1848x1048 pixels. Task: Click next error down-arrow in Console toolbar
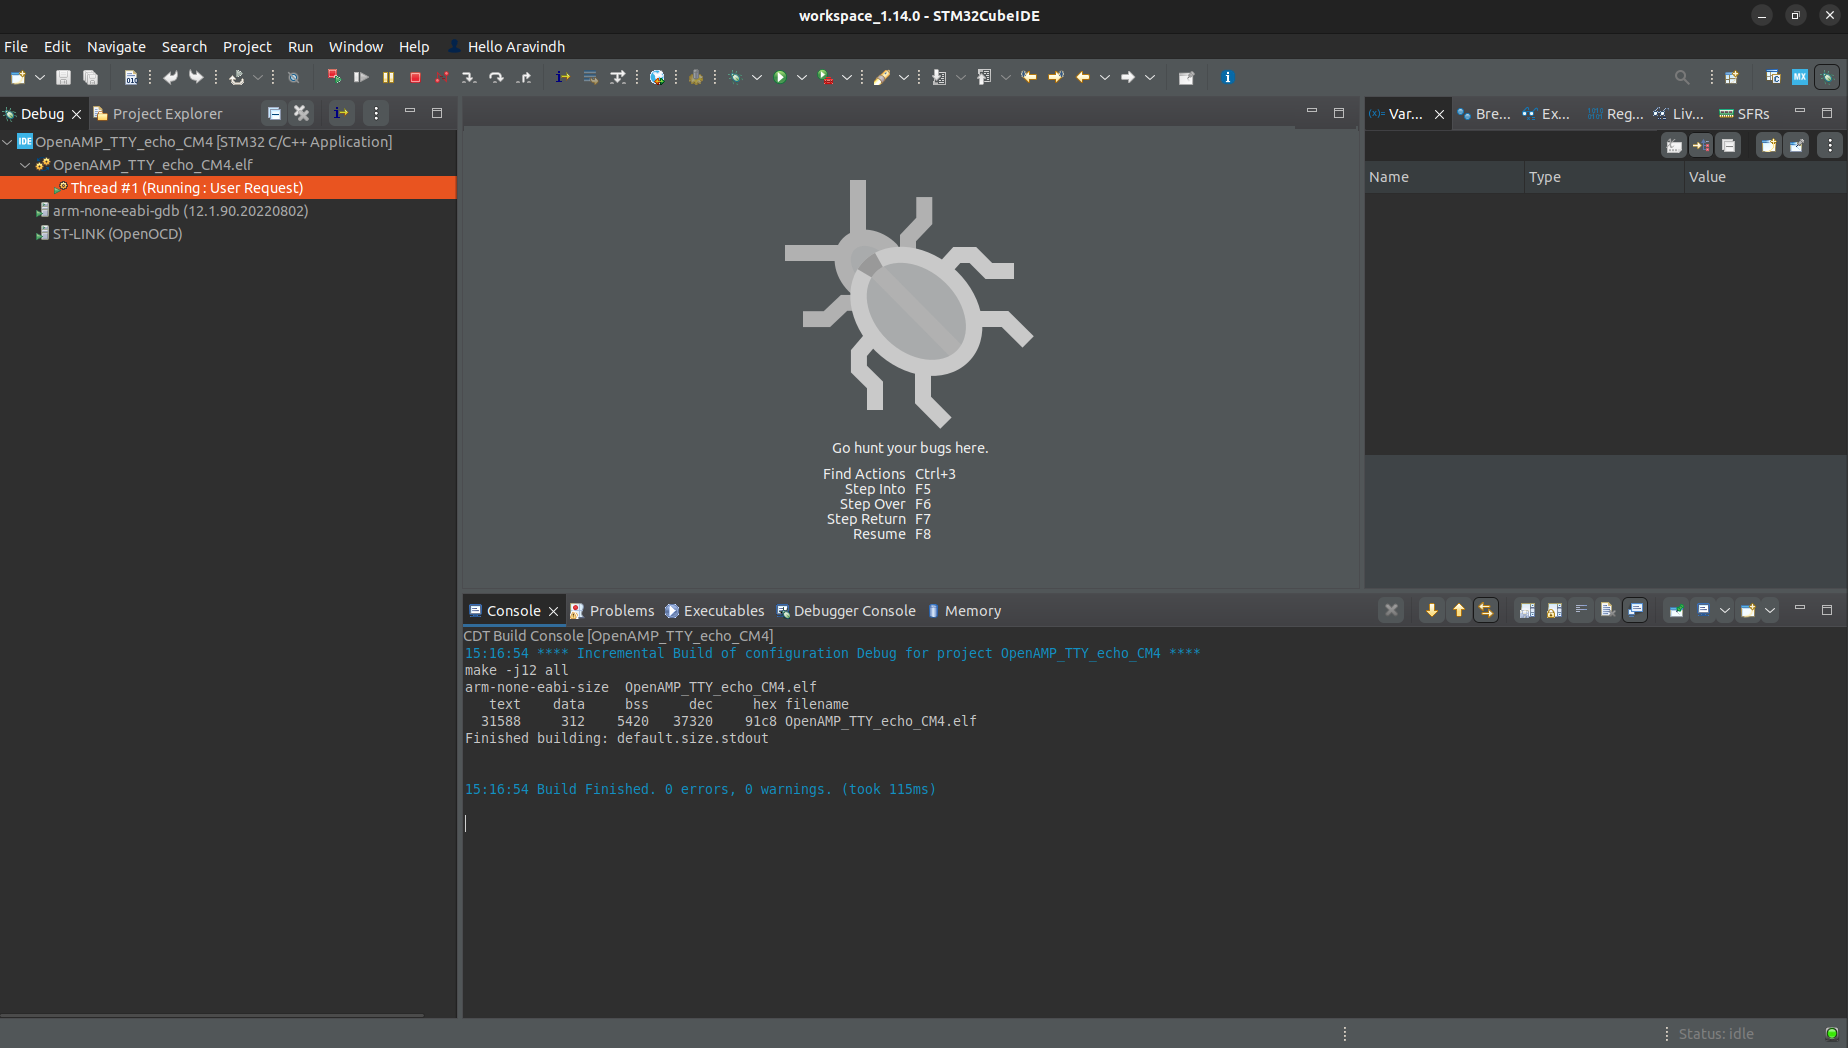[1431, 610]
